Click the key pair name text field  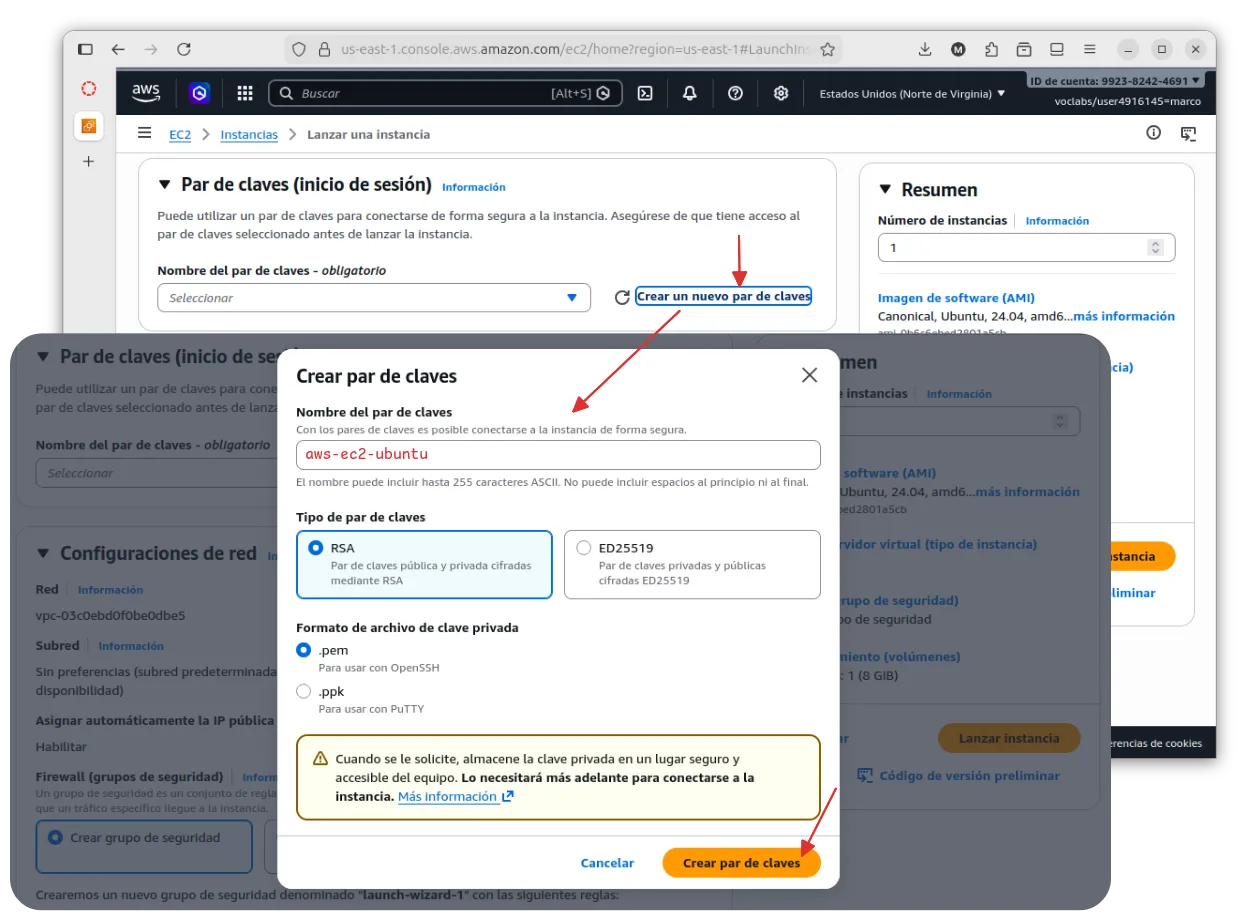(x=557, y=454)
